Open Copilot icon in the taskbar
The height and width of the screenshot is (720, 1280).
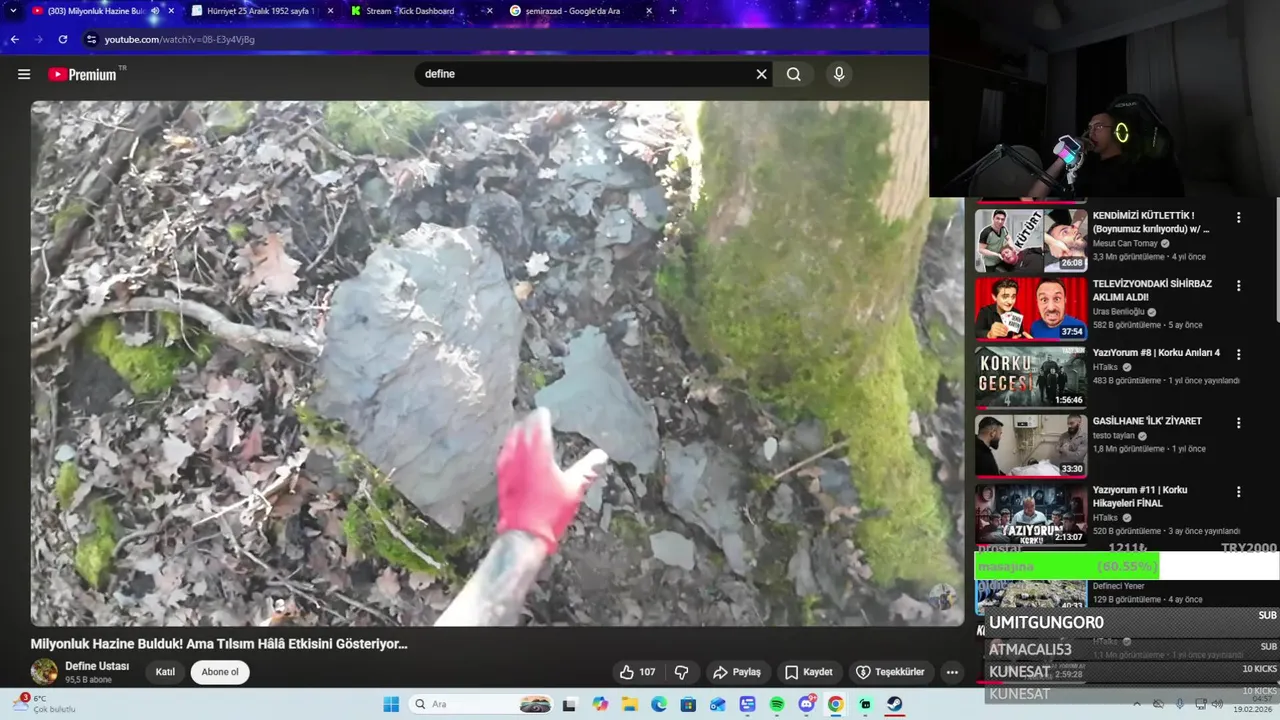(x=600, y=704)
